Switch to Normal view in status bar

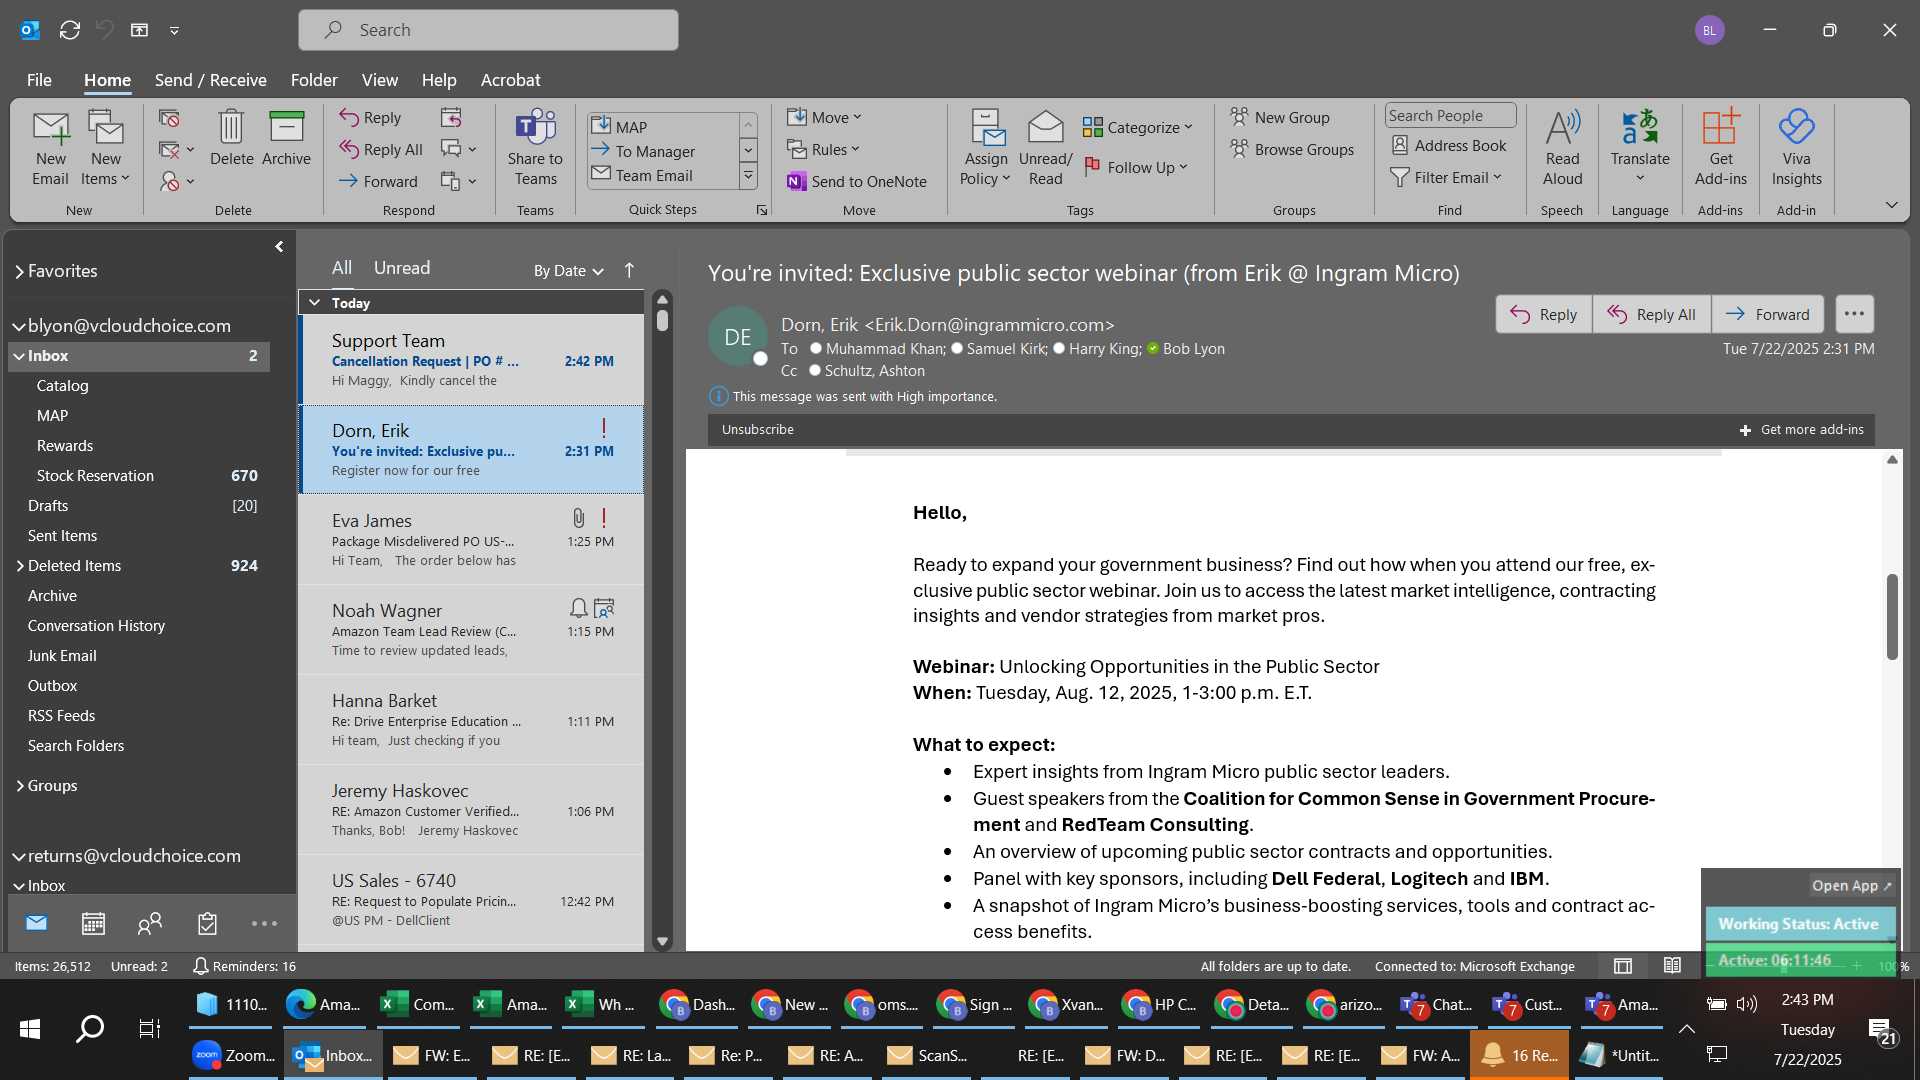pyautogui.click(x=1623, y=966)
